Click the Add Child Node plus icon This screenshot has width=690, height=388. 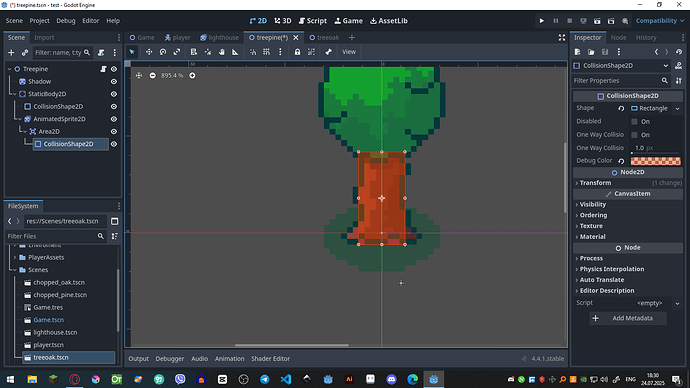tap(11, 53)
